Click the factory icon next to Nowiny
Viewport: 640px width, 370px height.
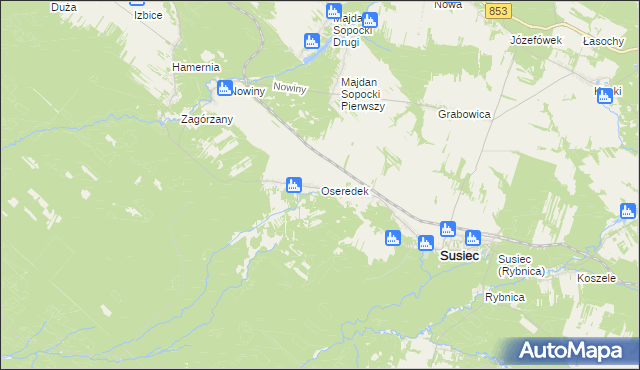coord(224,88)
